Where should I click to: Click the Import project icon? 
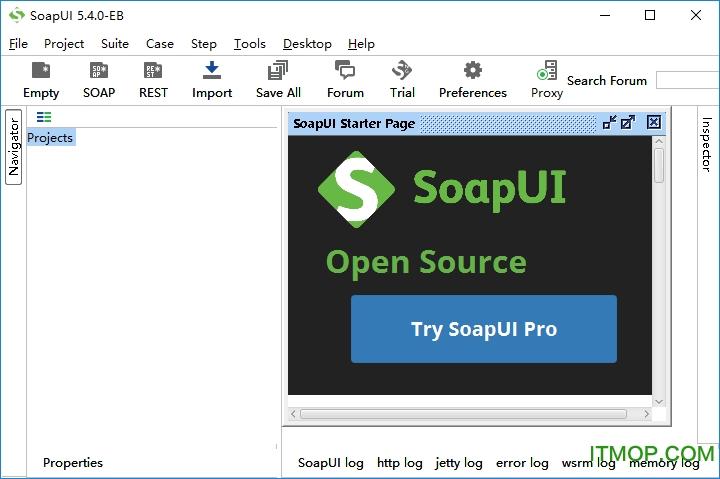click(x=212, y=80)
